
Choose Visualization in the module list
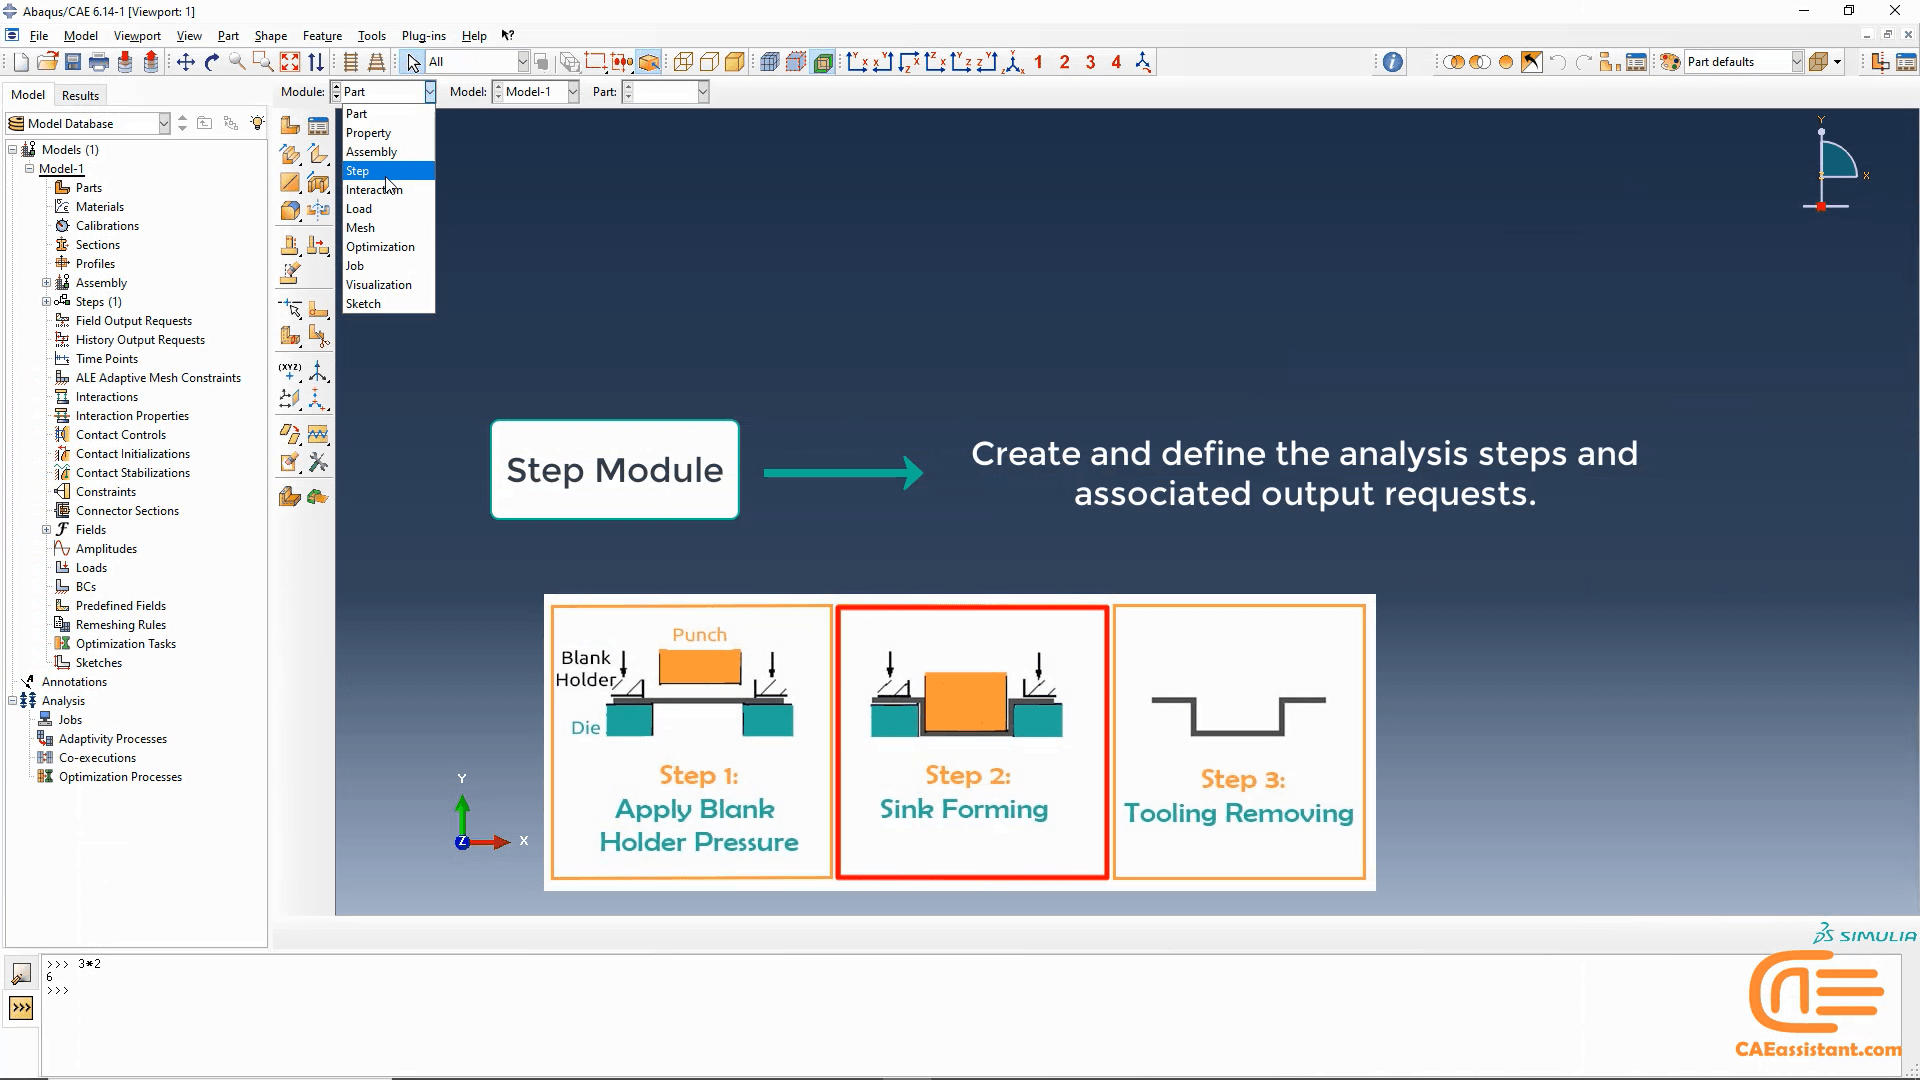(388, 285)
